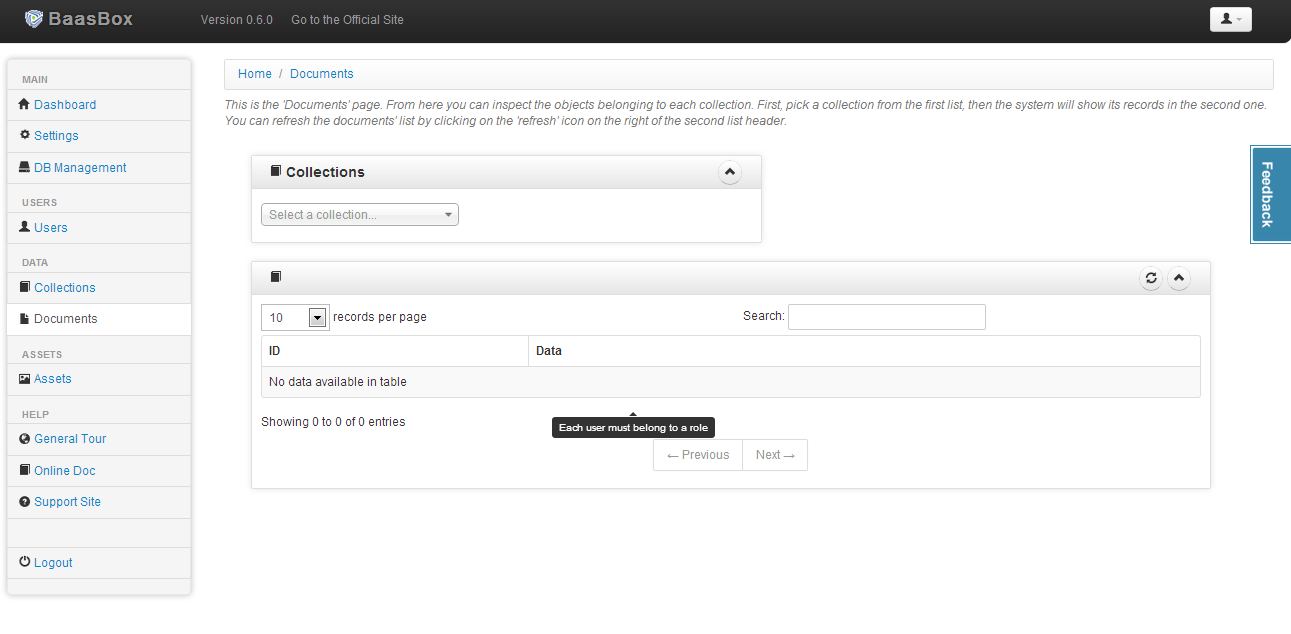Image resolution: width=1291 pixels, height=634 pixels.
Task: Click the Settings gear icon
Action: coord(25,135)
